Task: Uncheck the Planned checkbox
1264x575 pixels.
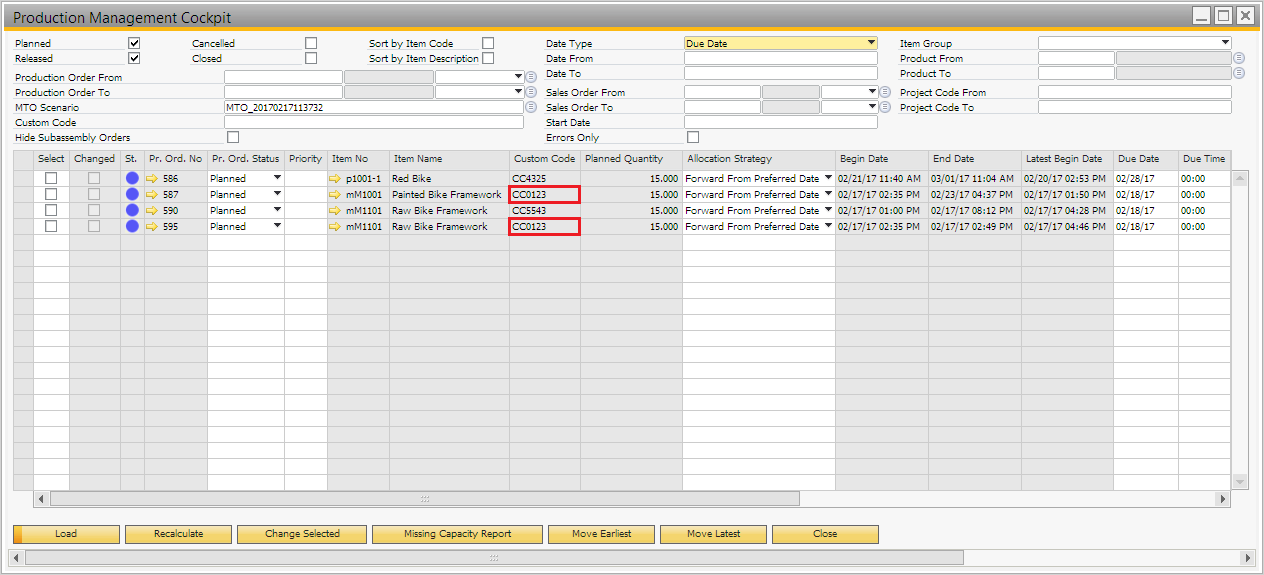Action: click(134, 43)
